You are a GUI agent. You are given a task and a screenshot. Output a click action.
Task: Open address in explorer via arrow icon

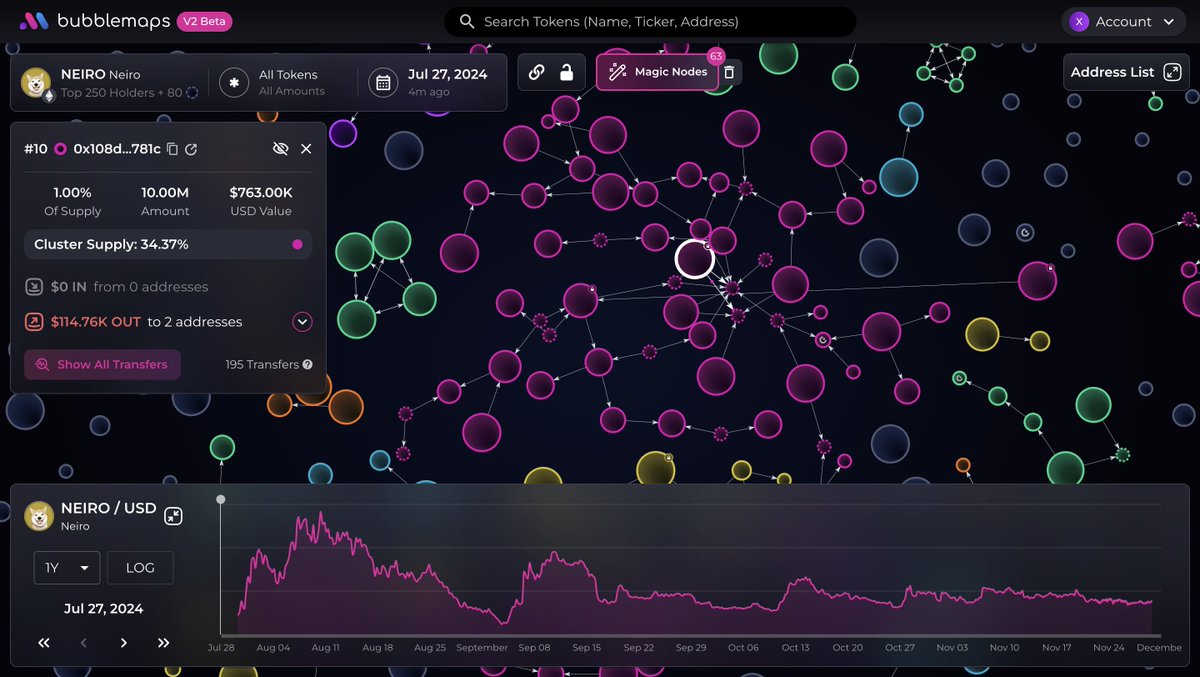point(191,149)
